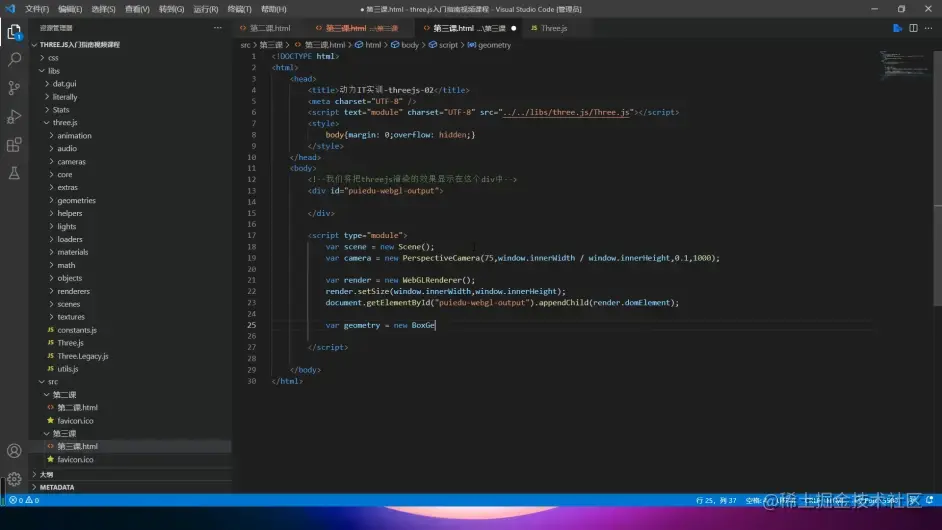
Task: Open the 运行(R) menu
Action: (205, 9)
